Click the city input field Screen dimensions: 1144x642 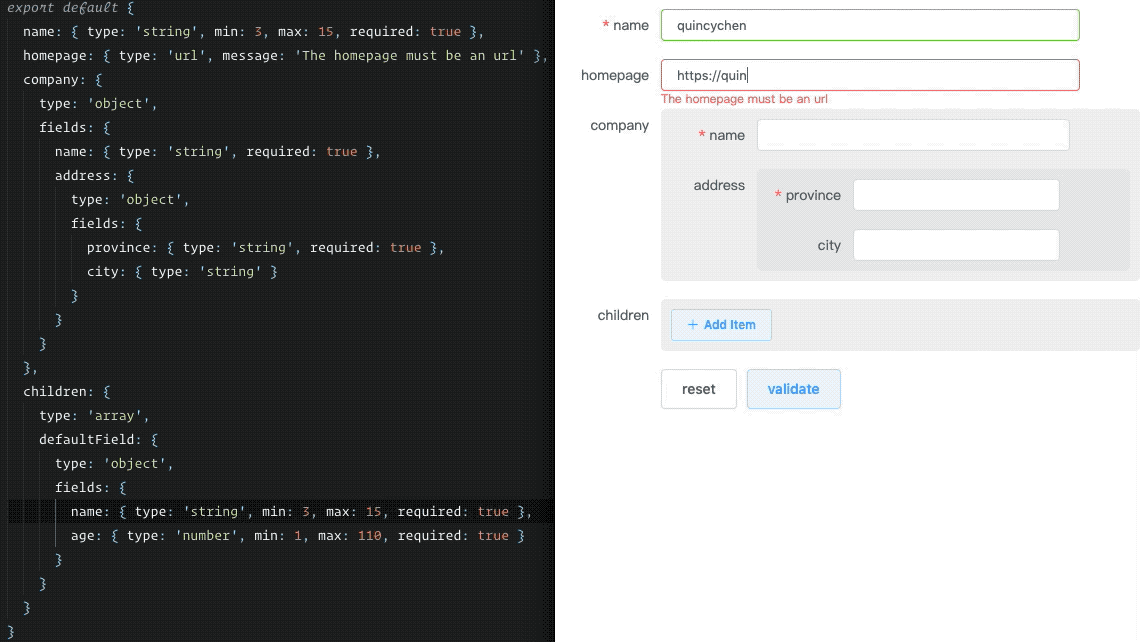pos(956,245)
